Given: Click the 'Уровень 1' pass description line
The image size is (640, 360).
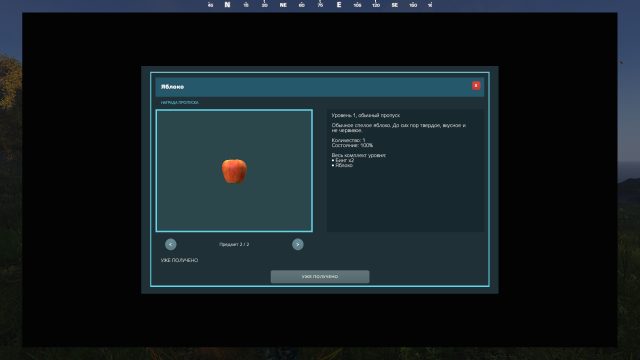Looking at the screenshot, I should click(x=366, y=116).
